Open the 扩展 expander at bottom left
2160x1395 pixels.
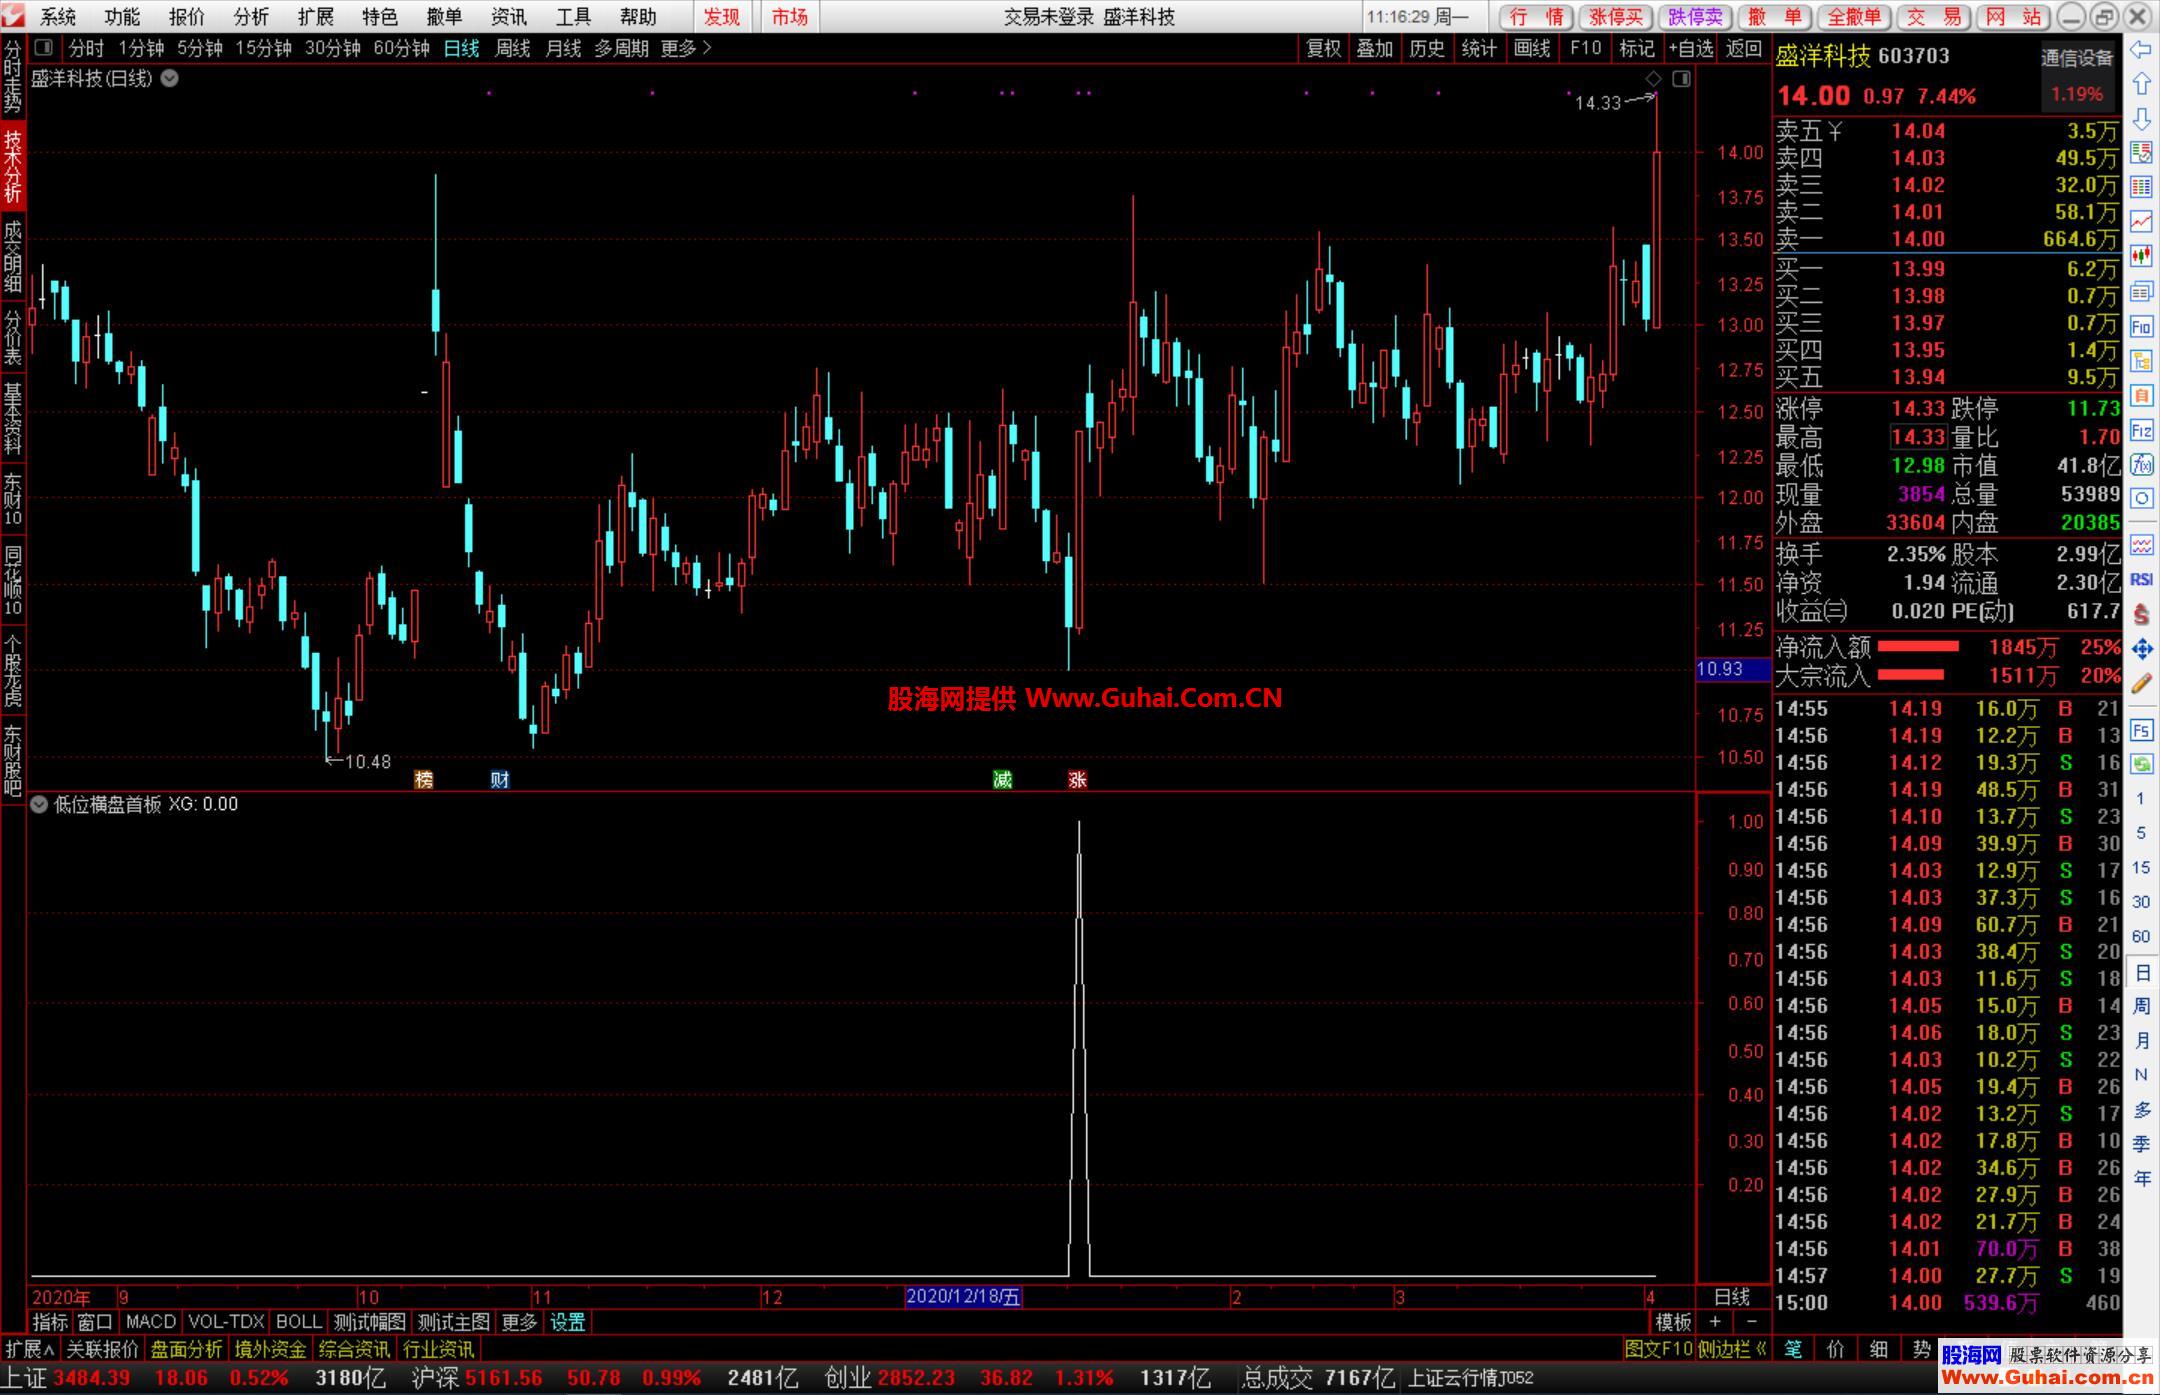31,1349
